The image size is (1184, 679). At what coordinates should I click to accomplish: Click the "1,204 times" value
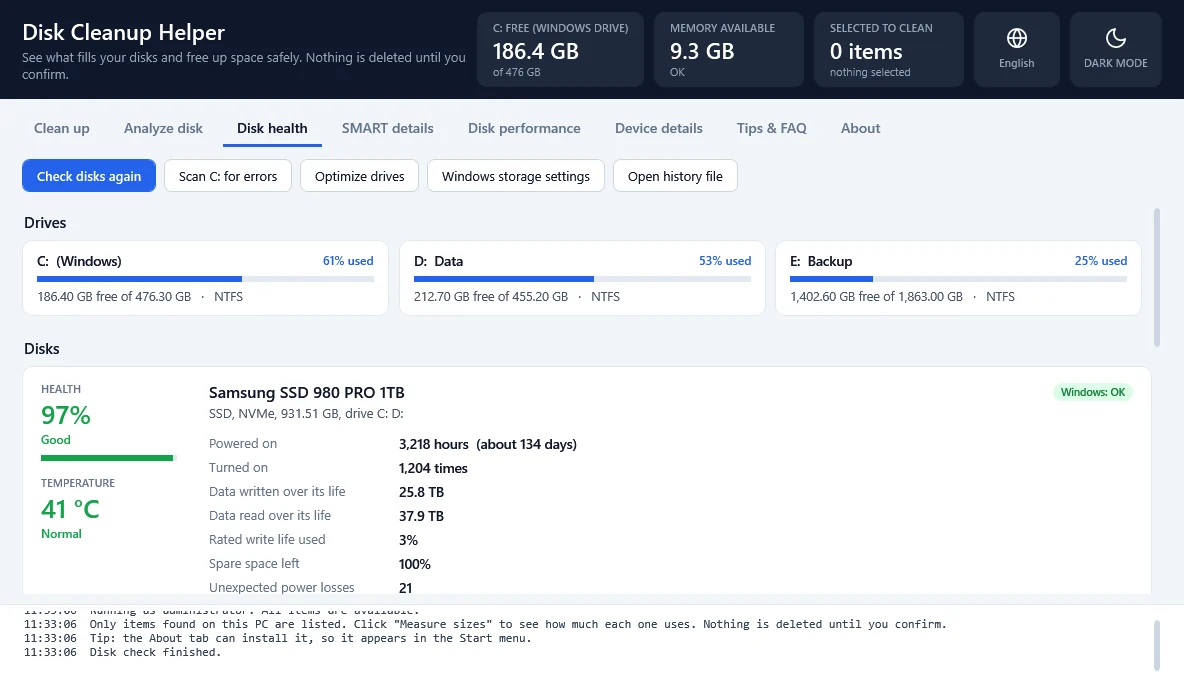click(x=433, y=468)
